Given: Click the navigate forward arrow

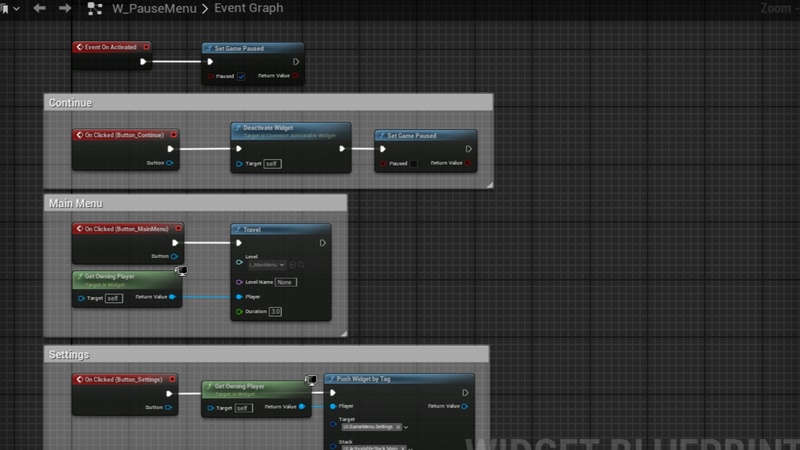Looking at the screenshot, I should tap(65, 8).
